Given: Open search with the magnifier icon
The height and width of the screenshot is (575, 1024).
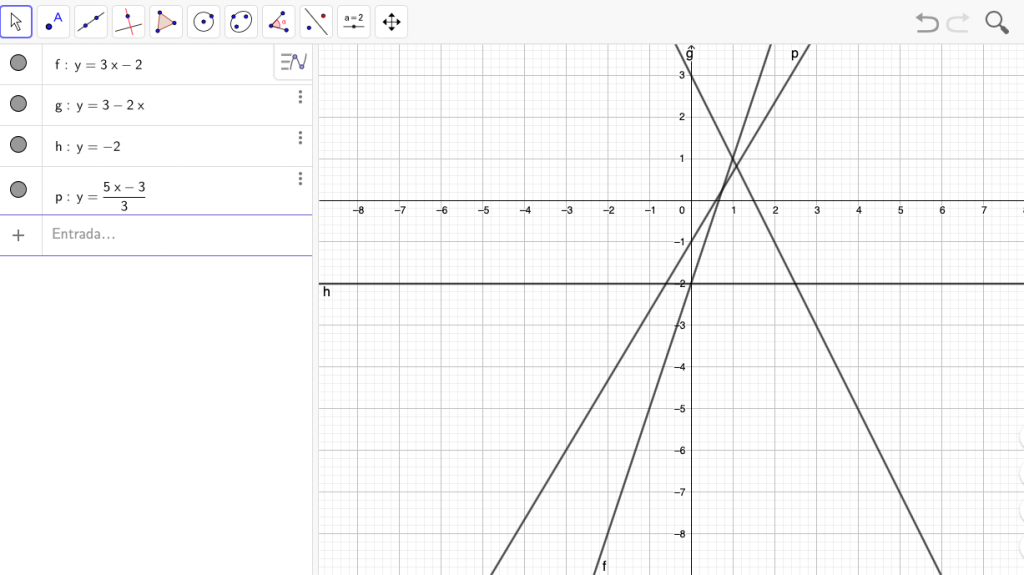Looking at the screenshot, I should click(997, 22).
